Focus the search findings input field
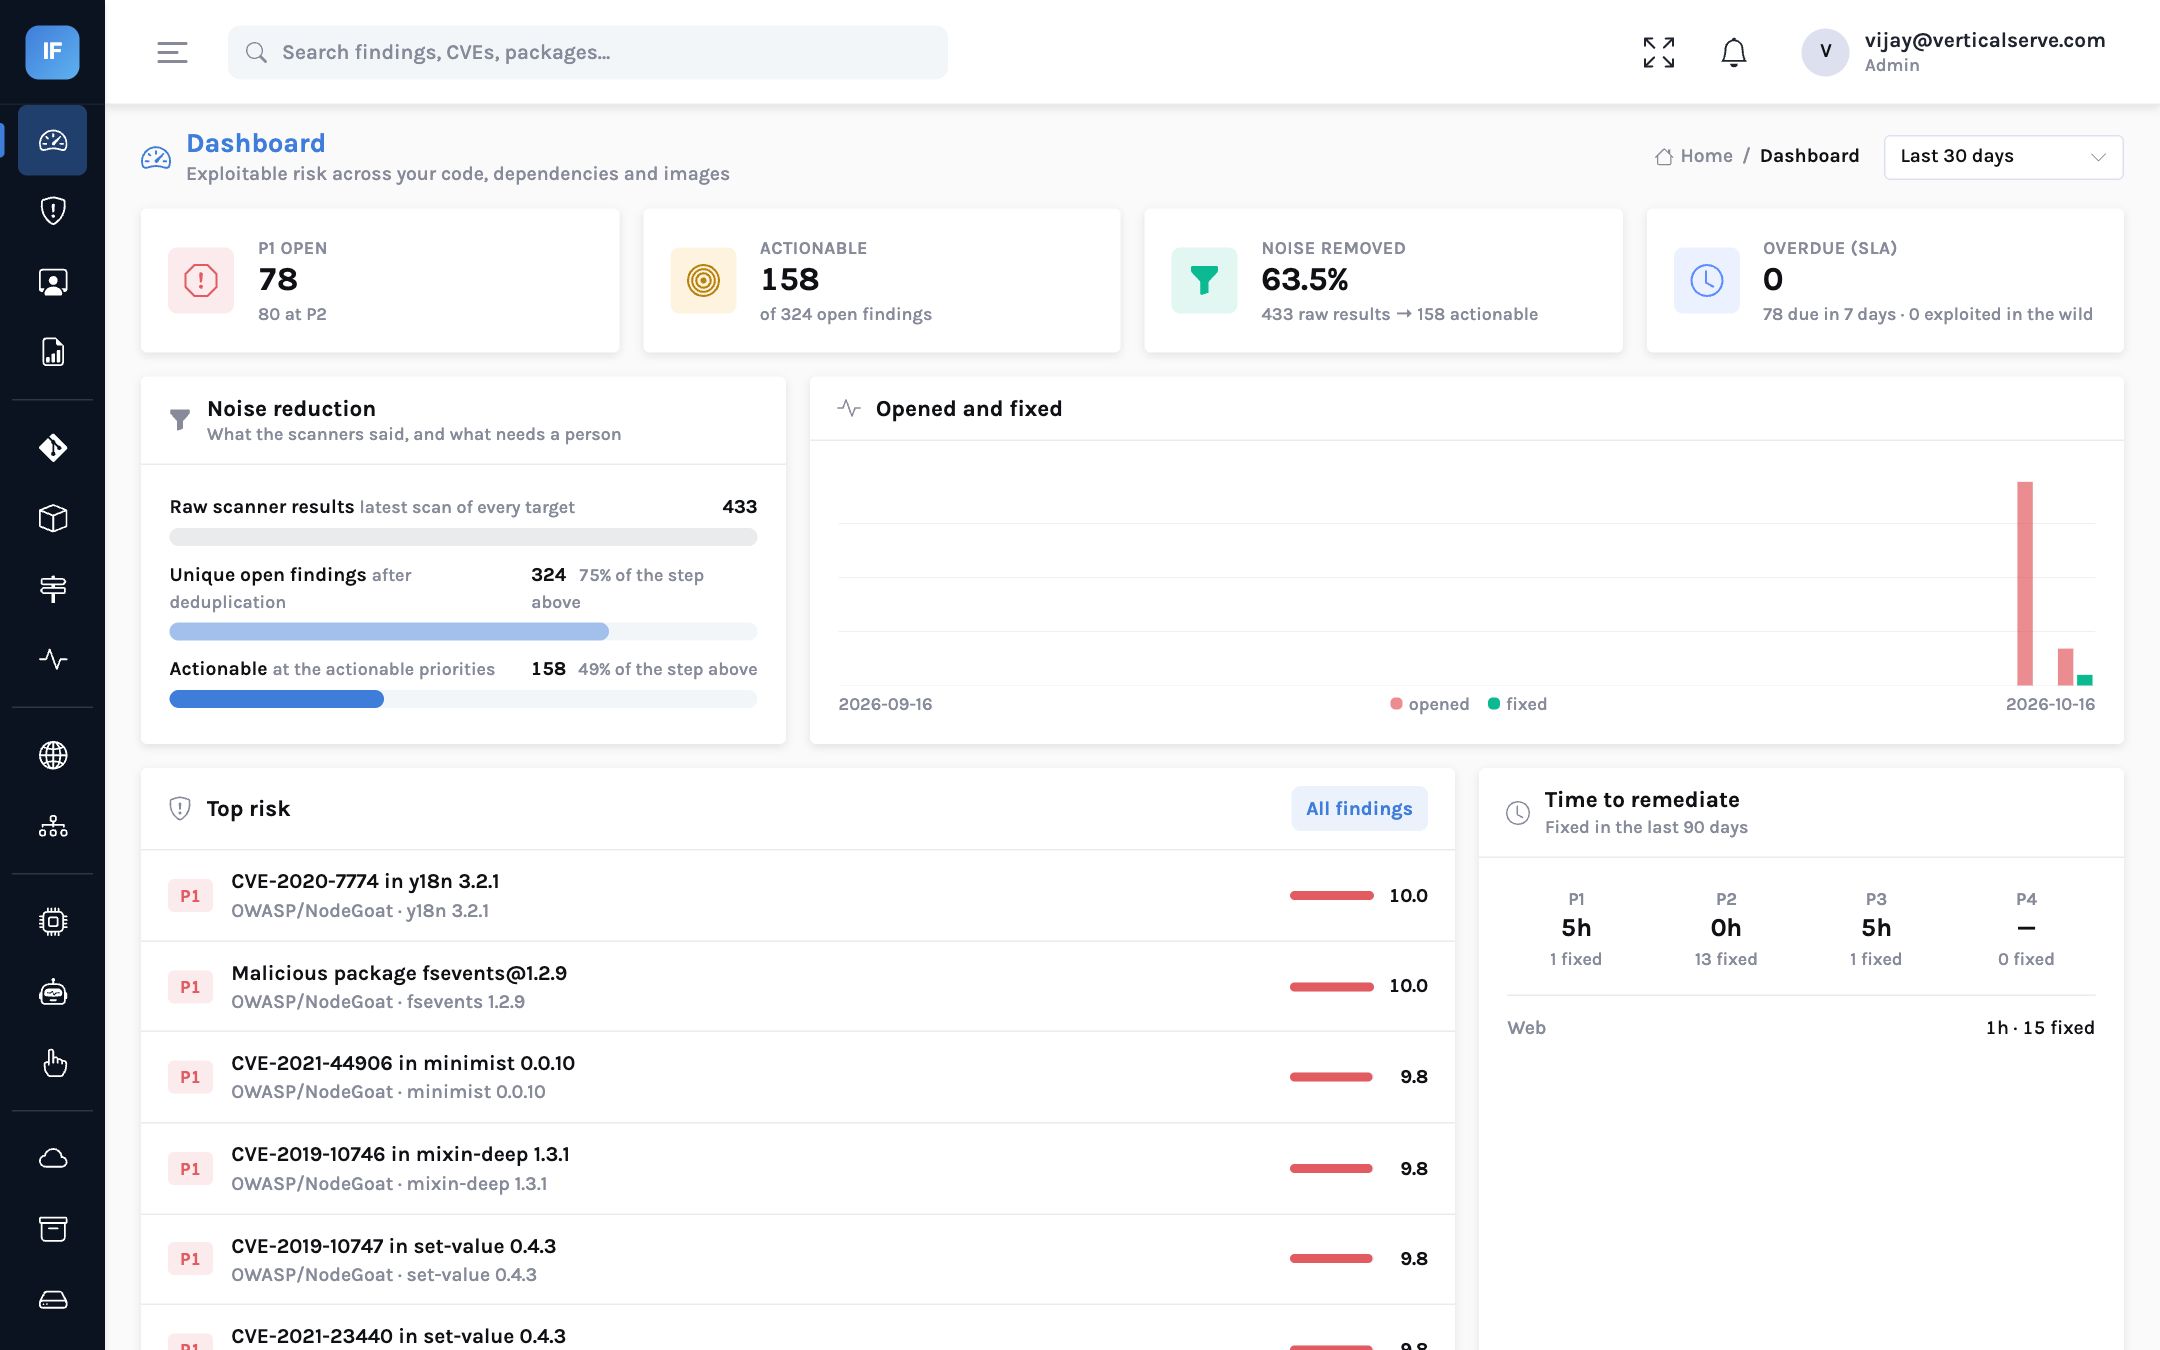 pos(588,52)
